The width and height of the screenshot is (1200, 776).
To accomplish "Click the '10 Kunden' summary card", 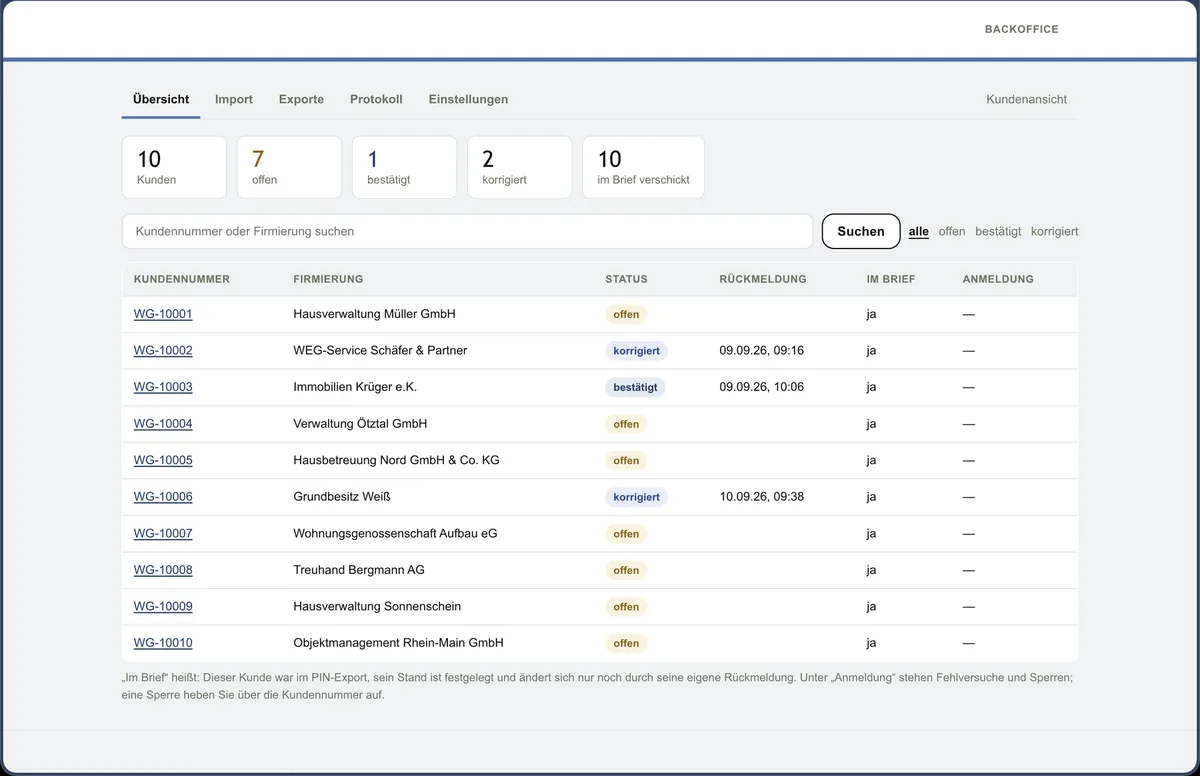I will coord(174,167).
